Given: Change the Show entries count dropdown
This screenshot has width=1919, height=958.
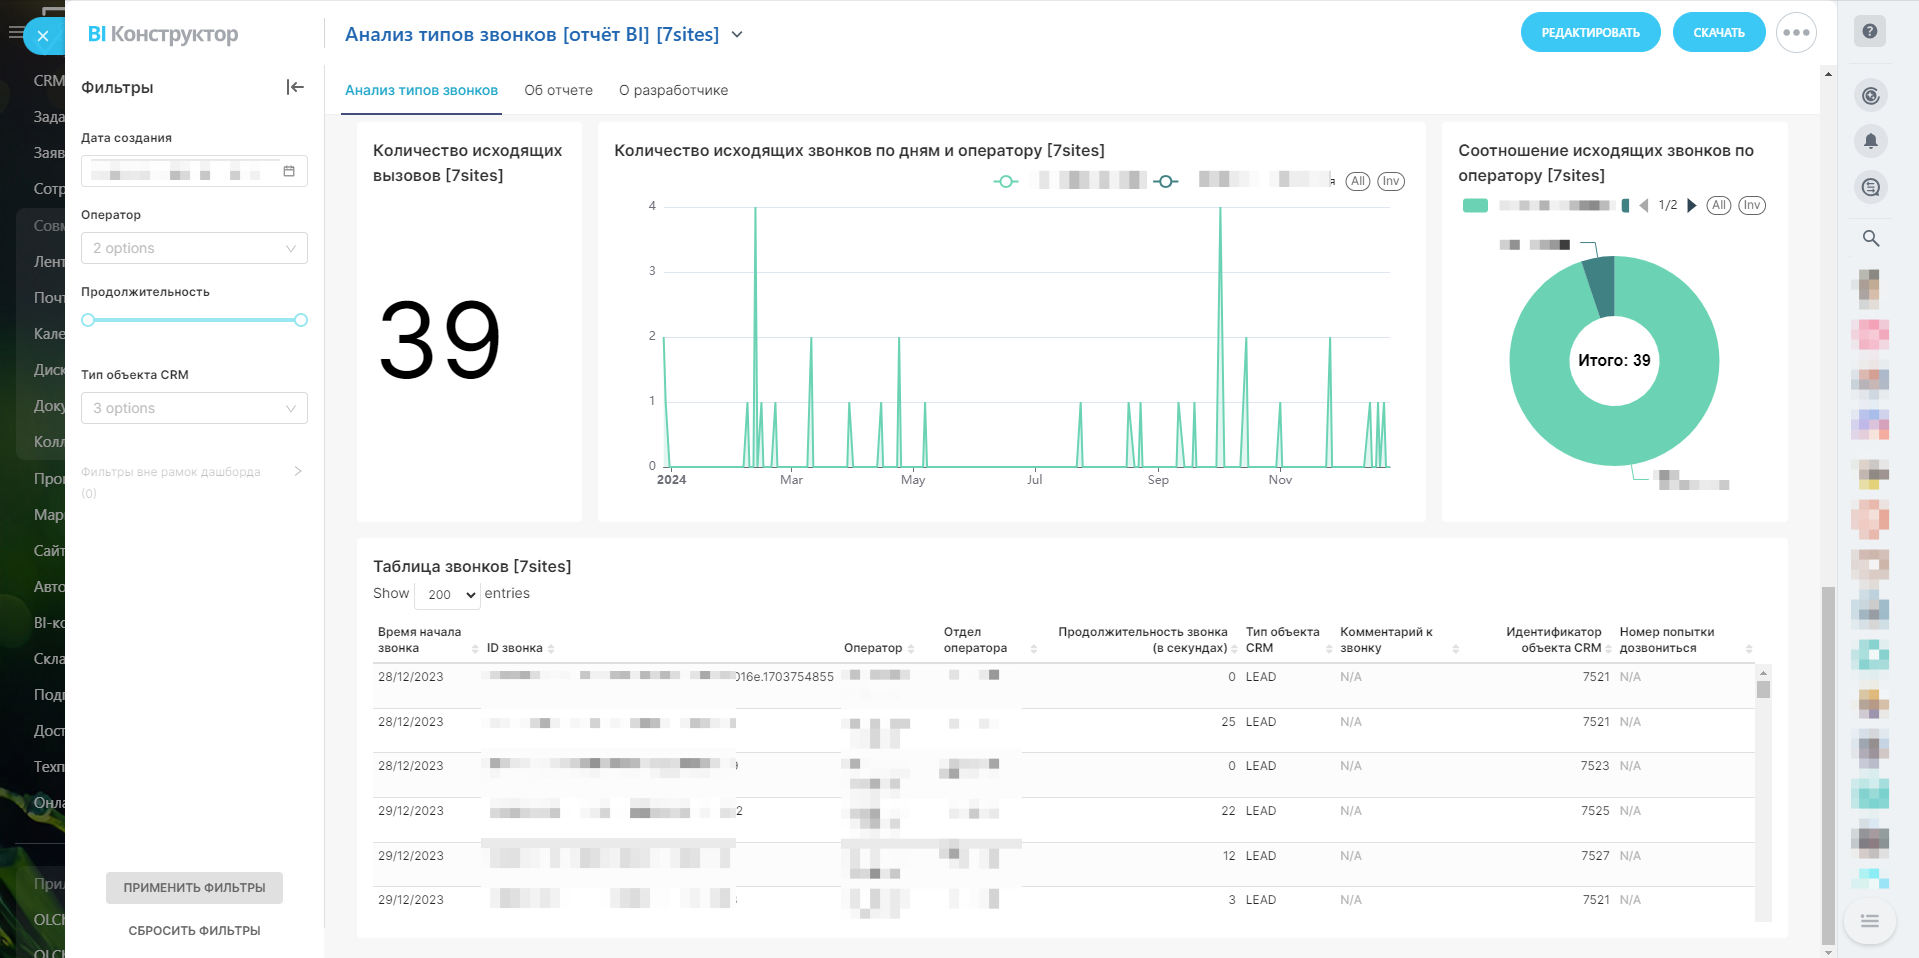Looking at the screenshot, I should (x=448, y=594).
